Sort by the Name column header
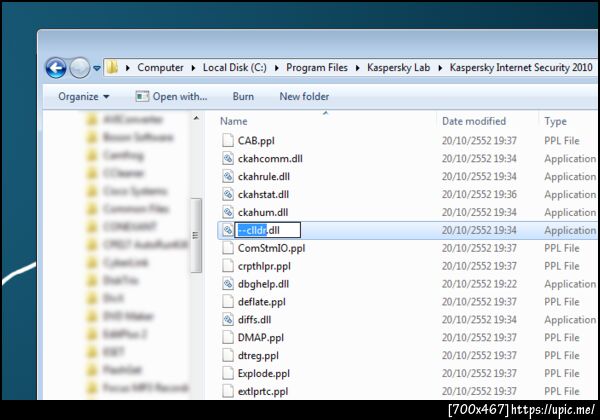 233,121
